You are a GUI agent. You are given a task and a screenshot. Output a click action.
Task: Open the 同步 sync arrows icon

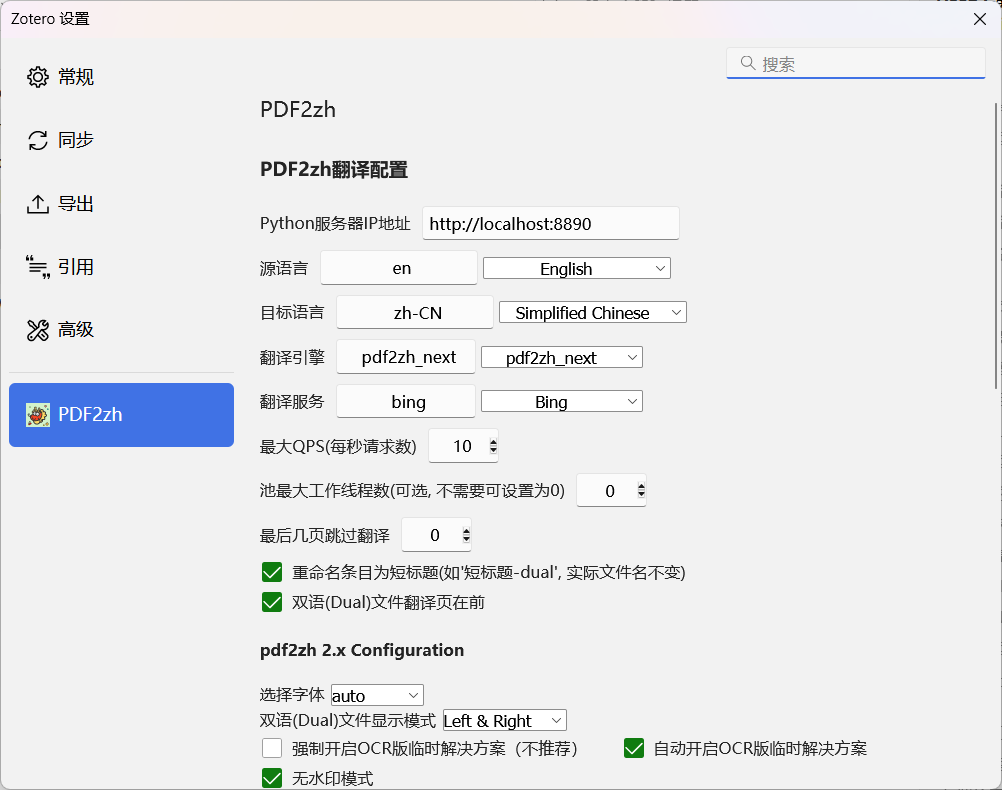pyautogui.click(x=38, y=140)
